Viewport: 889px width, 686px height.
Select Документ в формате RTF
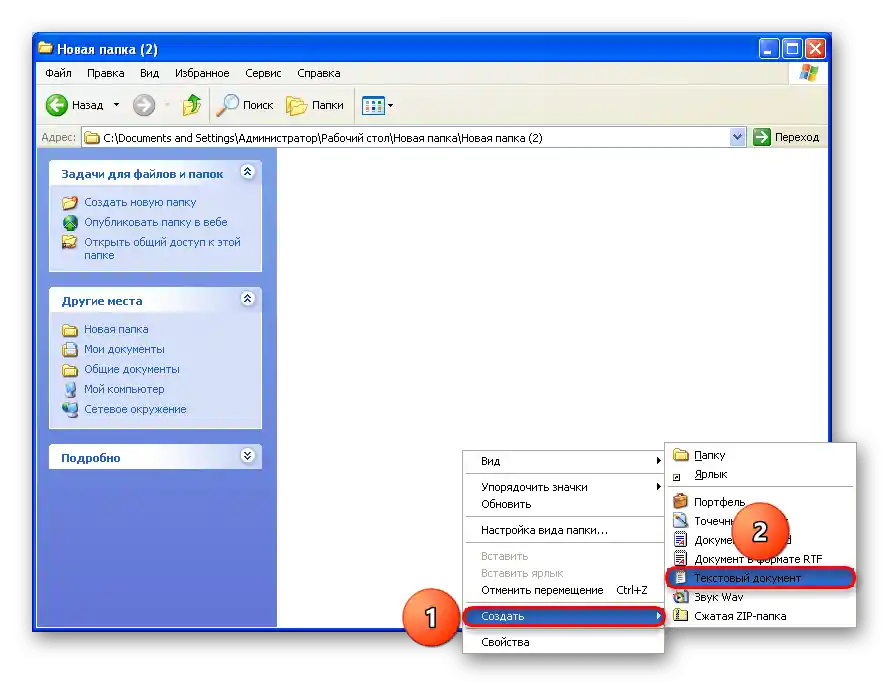pyautogui.click(x=760, y=558)
